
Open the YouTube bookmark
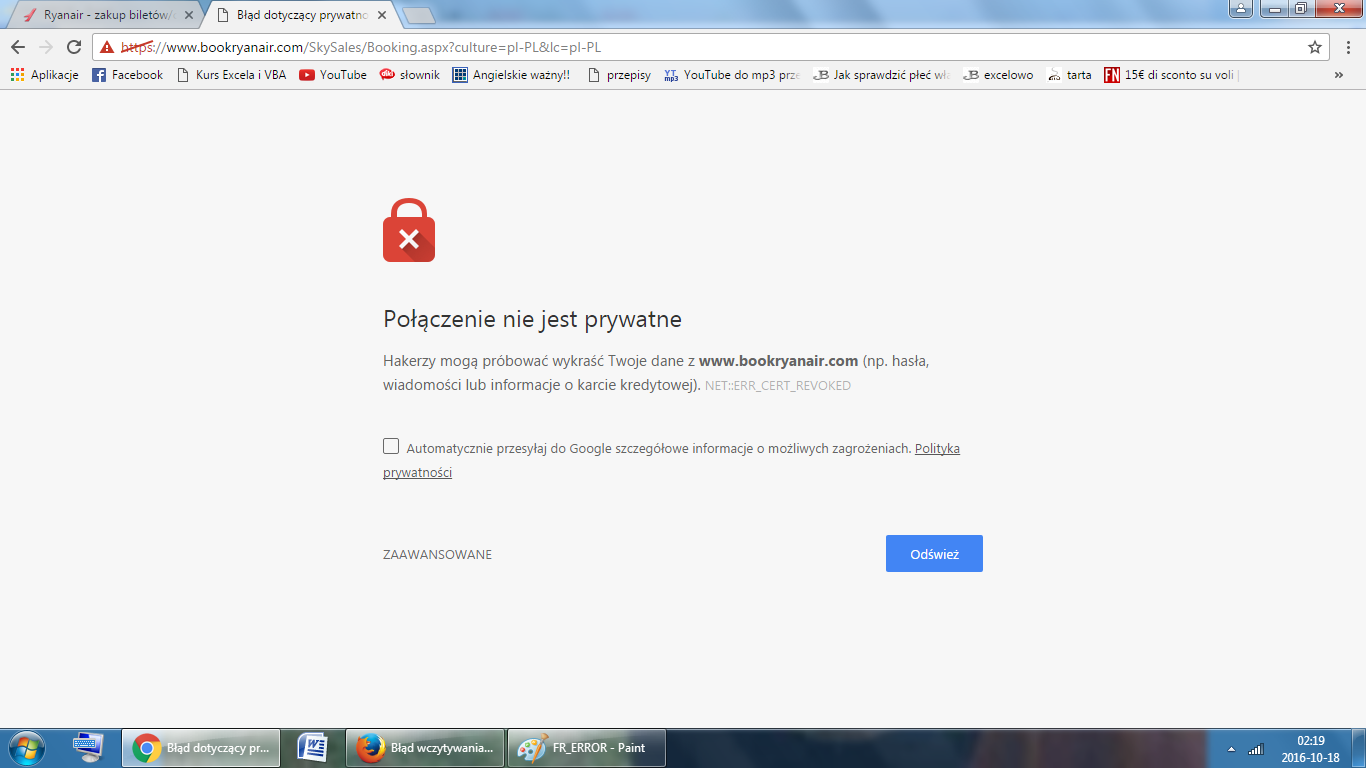coord(333,75)
